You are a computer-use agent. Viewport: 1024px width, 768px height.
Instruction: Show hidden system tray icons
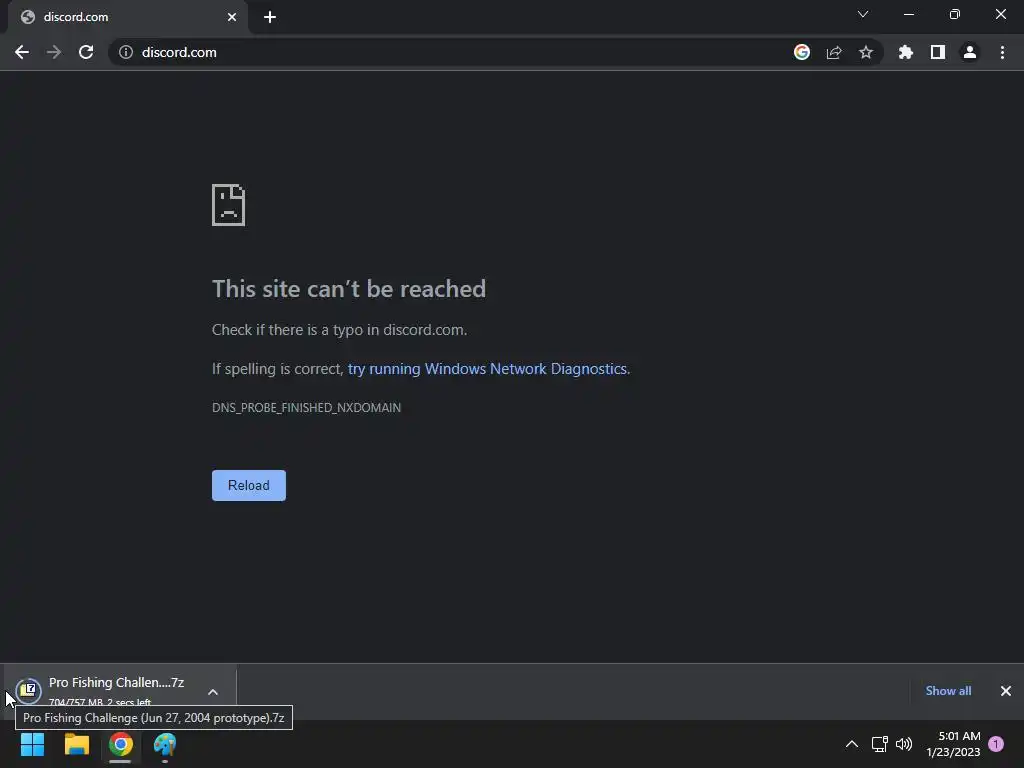click(852, 744)
